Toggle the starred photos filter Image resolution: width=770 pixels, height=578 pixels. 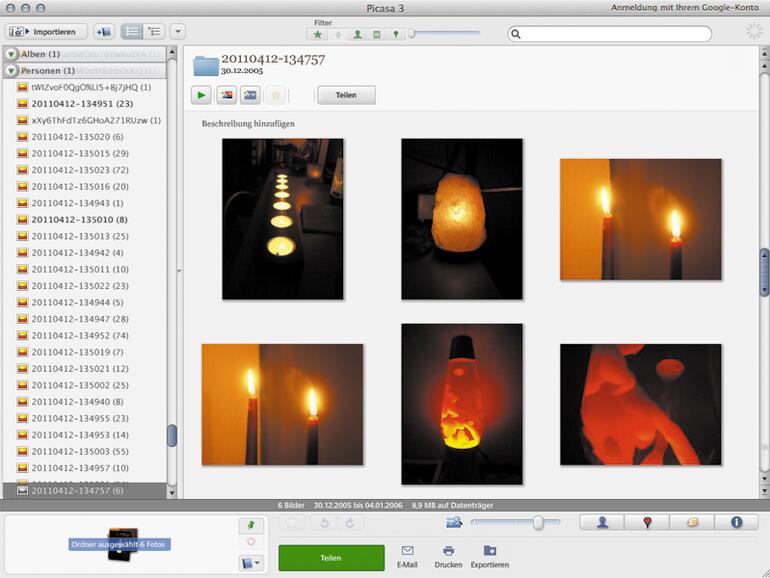click(x=318, y=34)
